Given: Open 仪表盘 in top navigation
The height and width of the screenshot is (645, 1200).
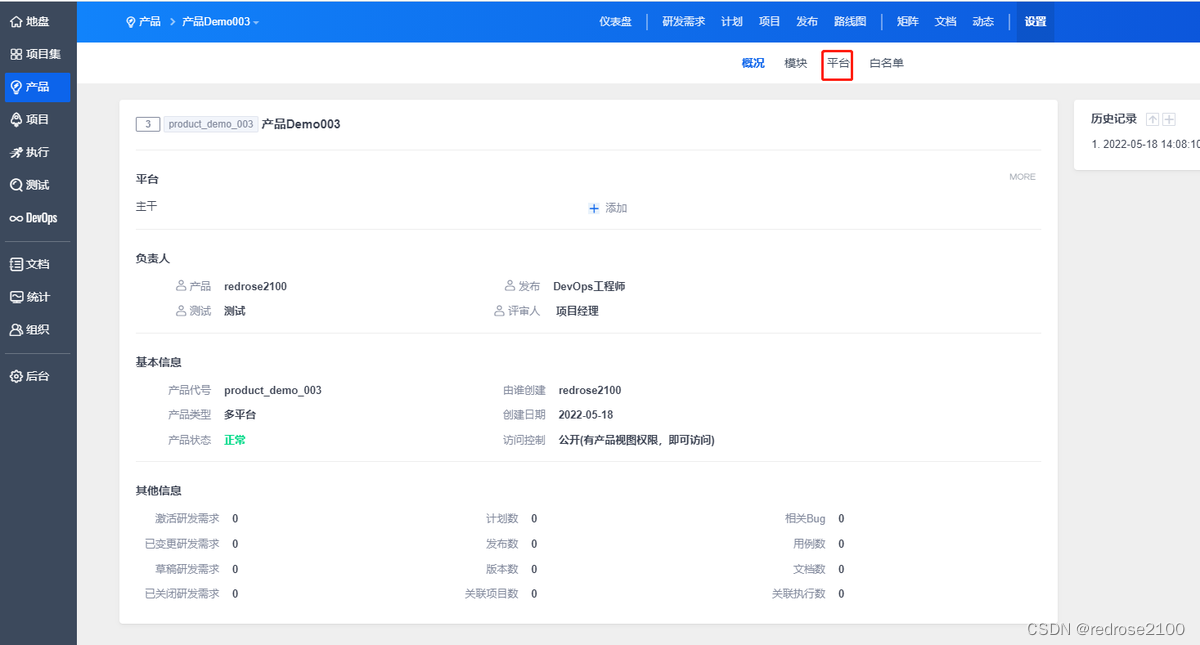Looking at the screenshot, I should [615, 21].
